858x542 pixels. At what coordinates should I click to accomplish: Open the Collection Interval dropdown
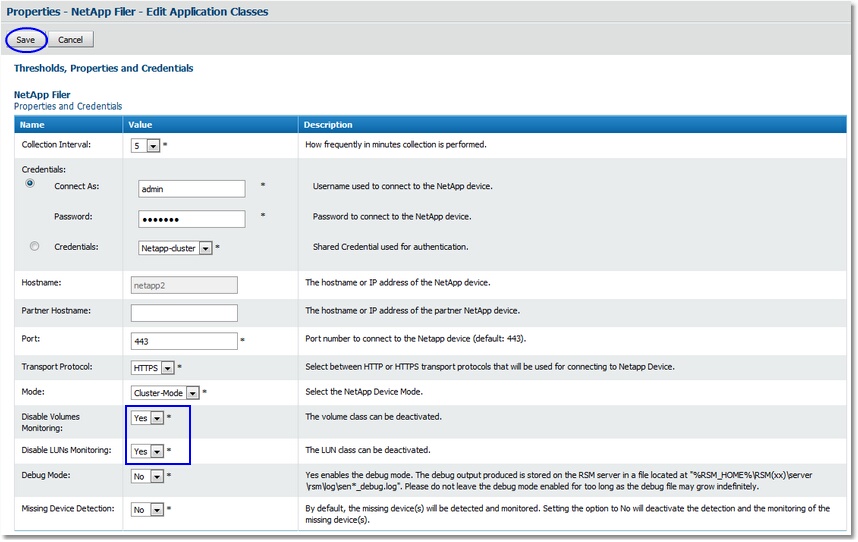[146, 145]
